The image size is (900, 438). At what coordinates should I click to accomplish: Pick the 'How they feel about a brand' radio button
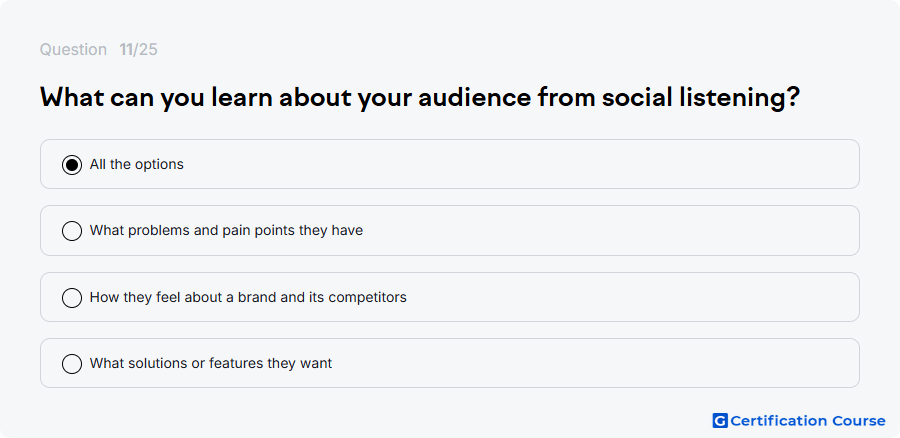(72, 297)
